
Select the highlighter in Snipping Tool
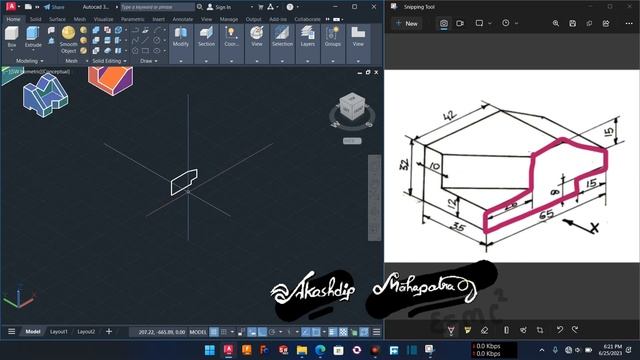468,330
